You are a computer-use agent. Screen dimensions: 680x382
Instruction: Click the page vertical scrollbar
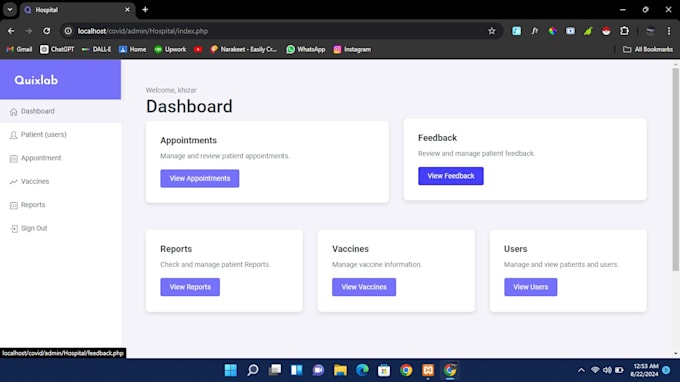pyautogui.click(x=675, y=169)
